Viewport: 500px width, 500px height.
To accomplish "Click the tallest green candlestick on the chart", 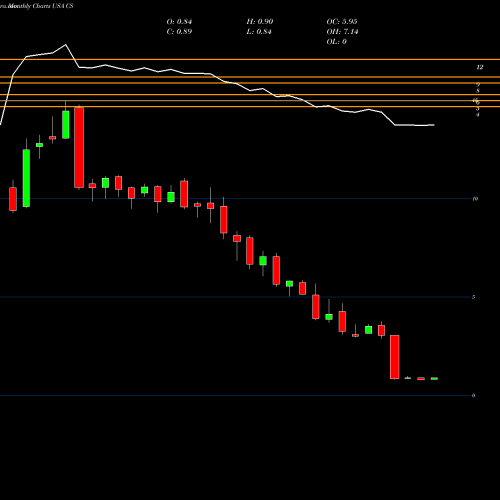I will pyautogui.click(x=26, y=178).
